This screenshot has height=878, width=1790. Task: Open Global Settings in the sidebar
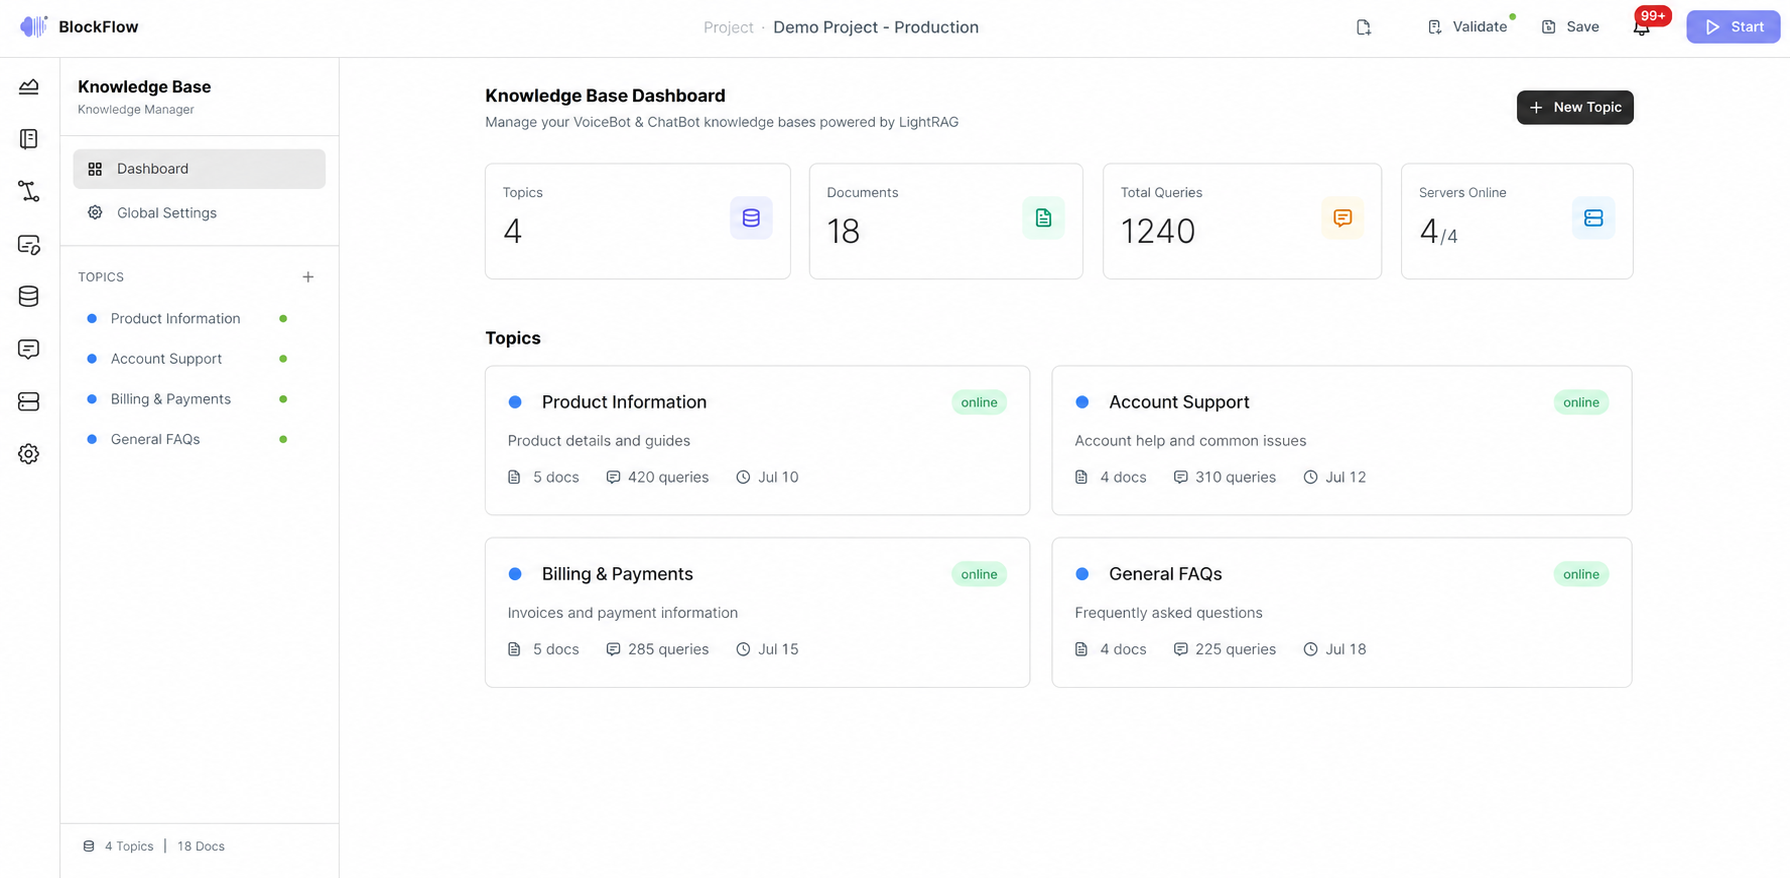[199, 213]
